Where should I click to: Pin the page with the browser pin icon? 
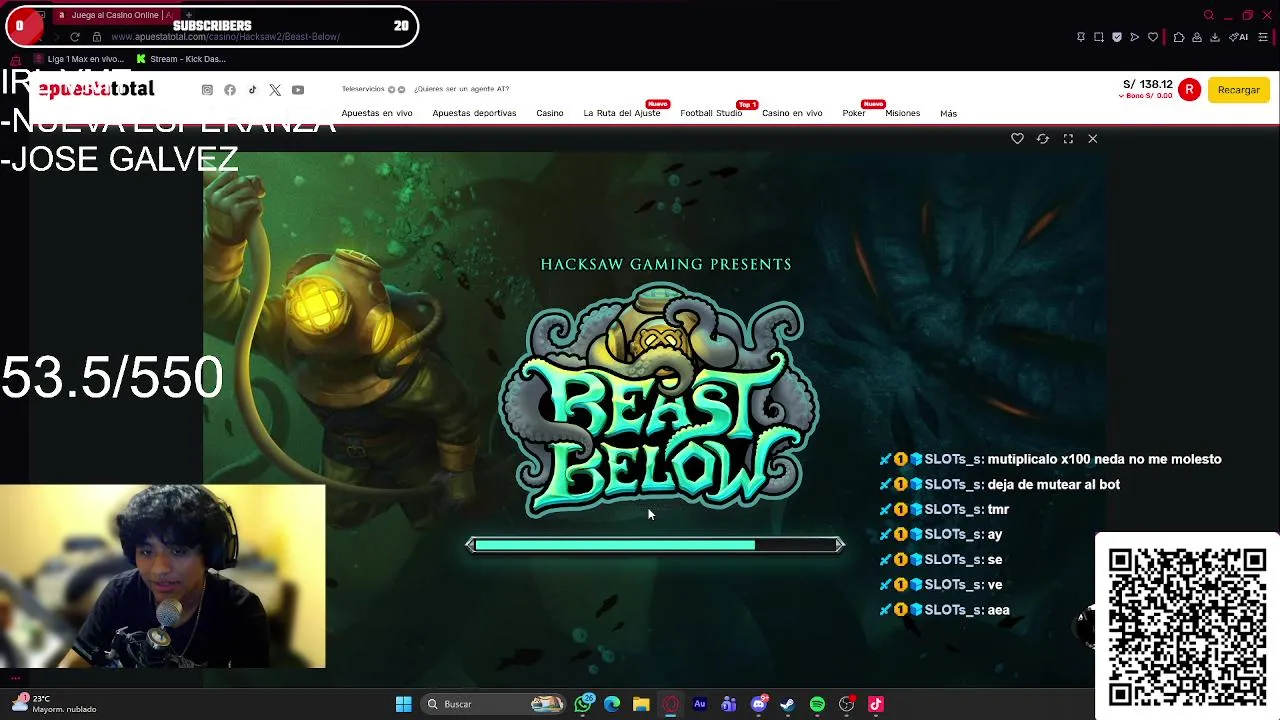pyautogui.click(x=1081, y=37)
